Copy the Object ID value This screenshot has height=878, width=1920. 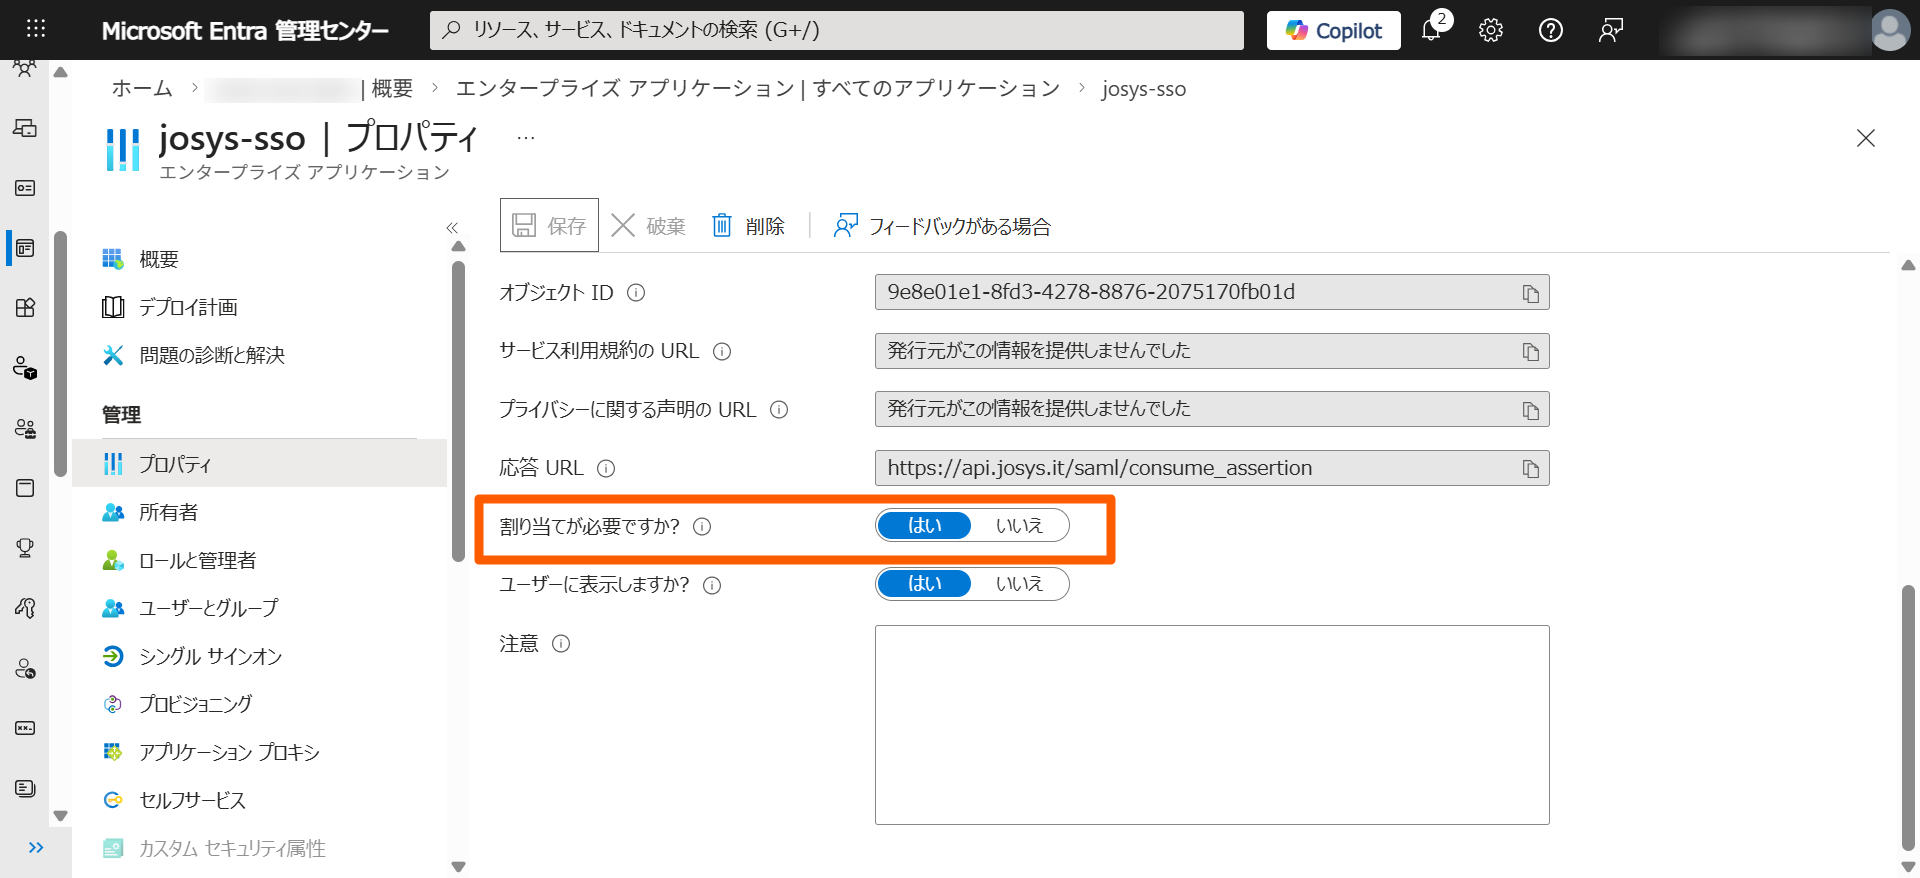1530,293
